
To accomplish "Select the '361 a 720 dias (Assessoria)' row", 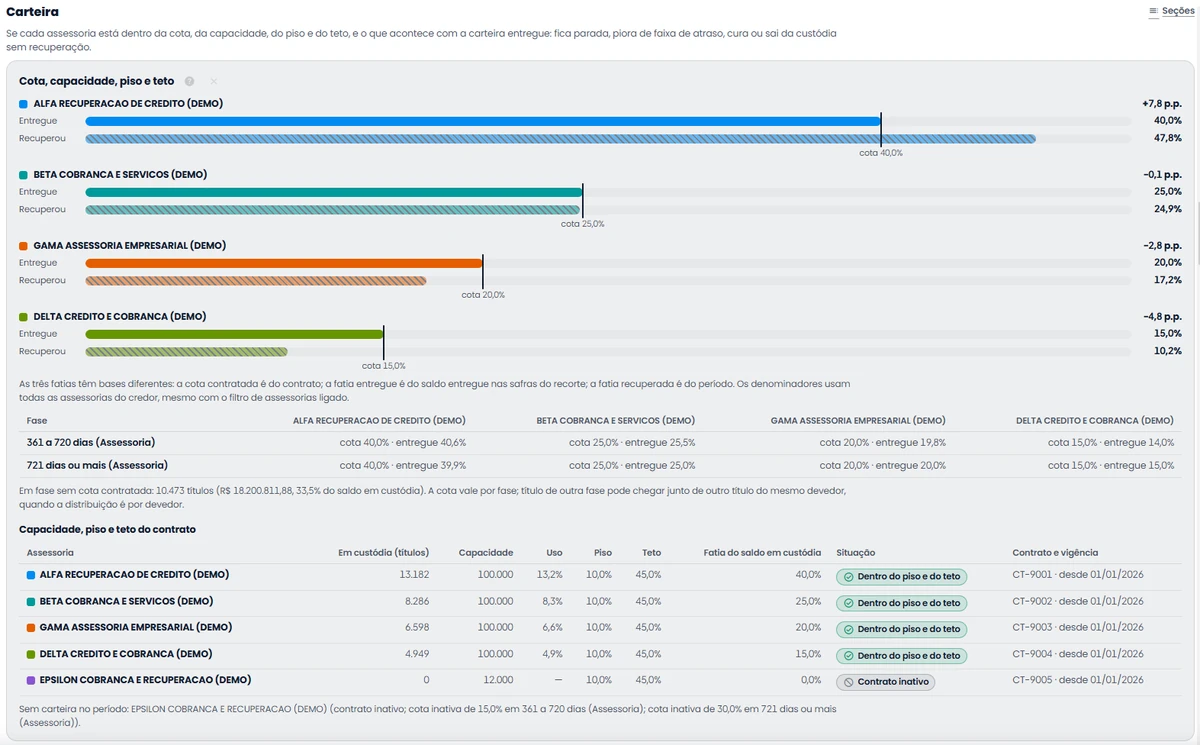I will tap(600, 442).
